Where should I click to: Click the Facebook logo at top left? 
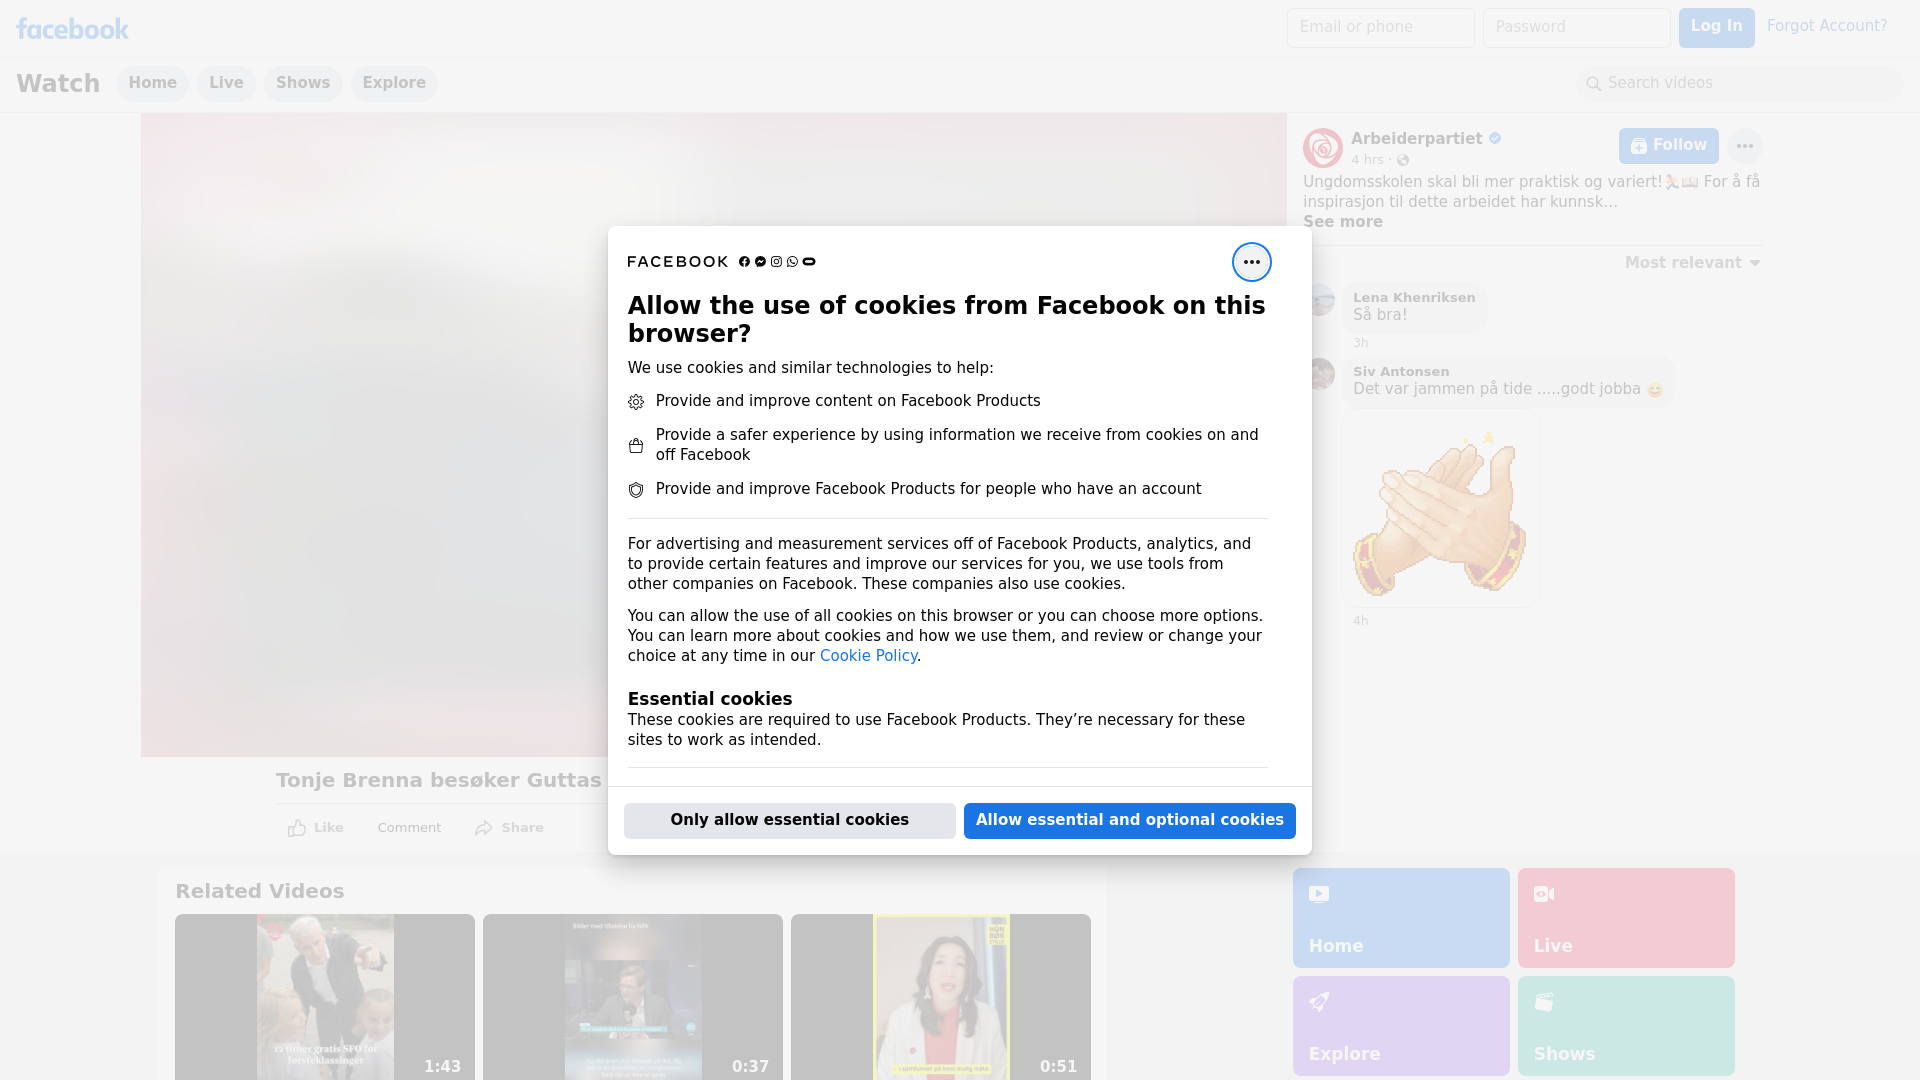tap(72, 29)
